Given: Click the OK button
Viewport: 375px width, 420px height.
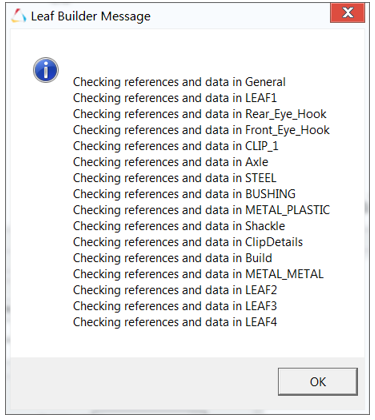Looking at the screenshot, I should click(318, 382).
